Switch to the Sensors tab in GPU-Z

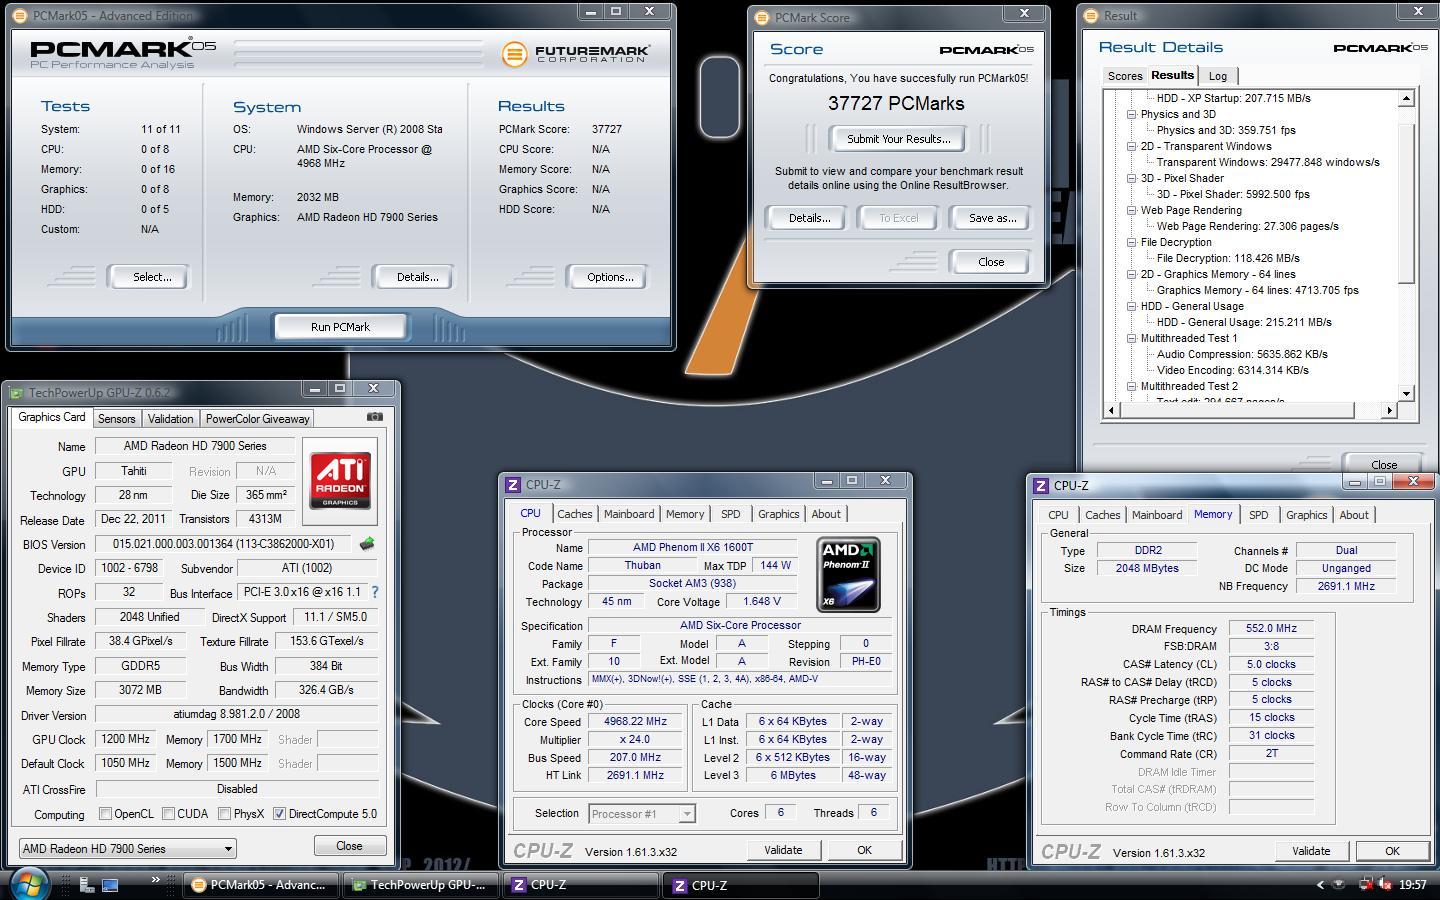click(116, 419)
